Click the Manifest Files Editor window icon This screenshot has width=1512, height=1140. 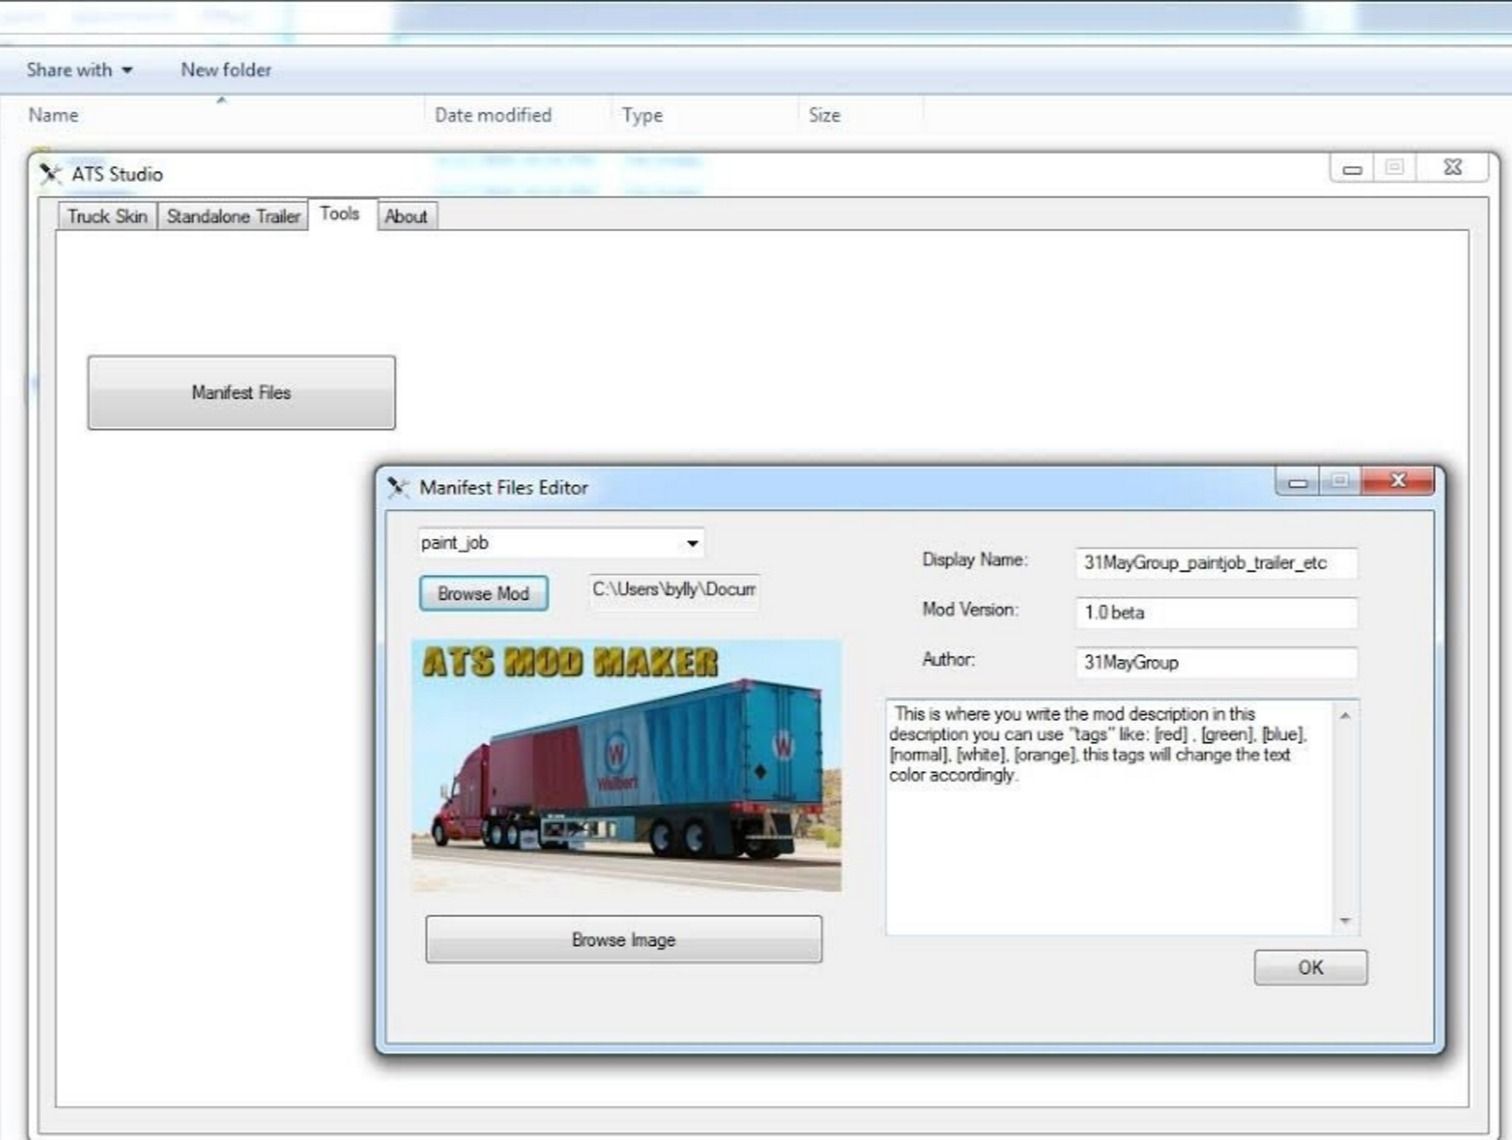point(398,487)
